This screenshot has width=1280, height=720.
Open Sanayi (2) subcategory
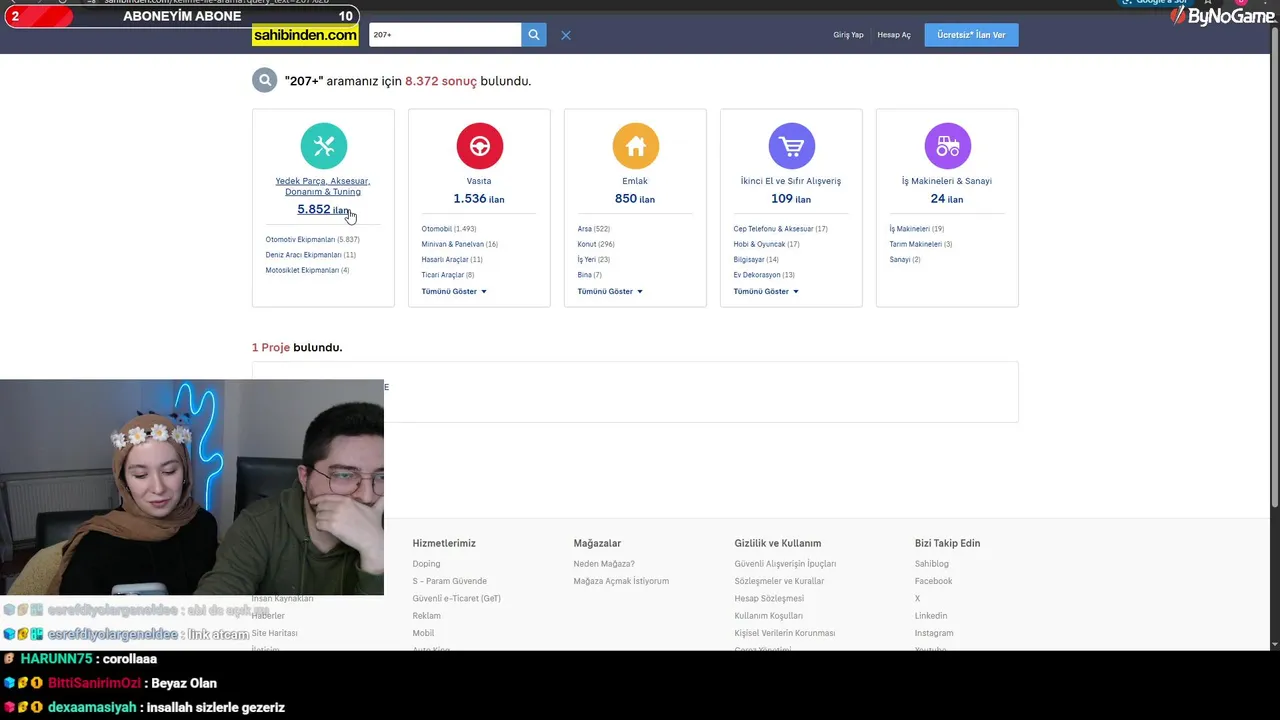click(x=905, y=259)
